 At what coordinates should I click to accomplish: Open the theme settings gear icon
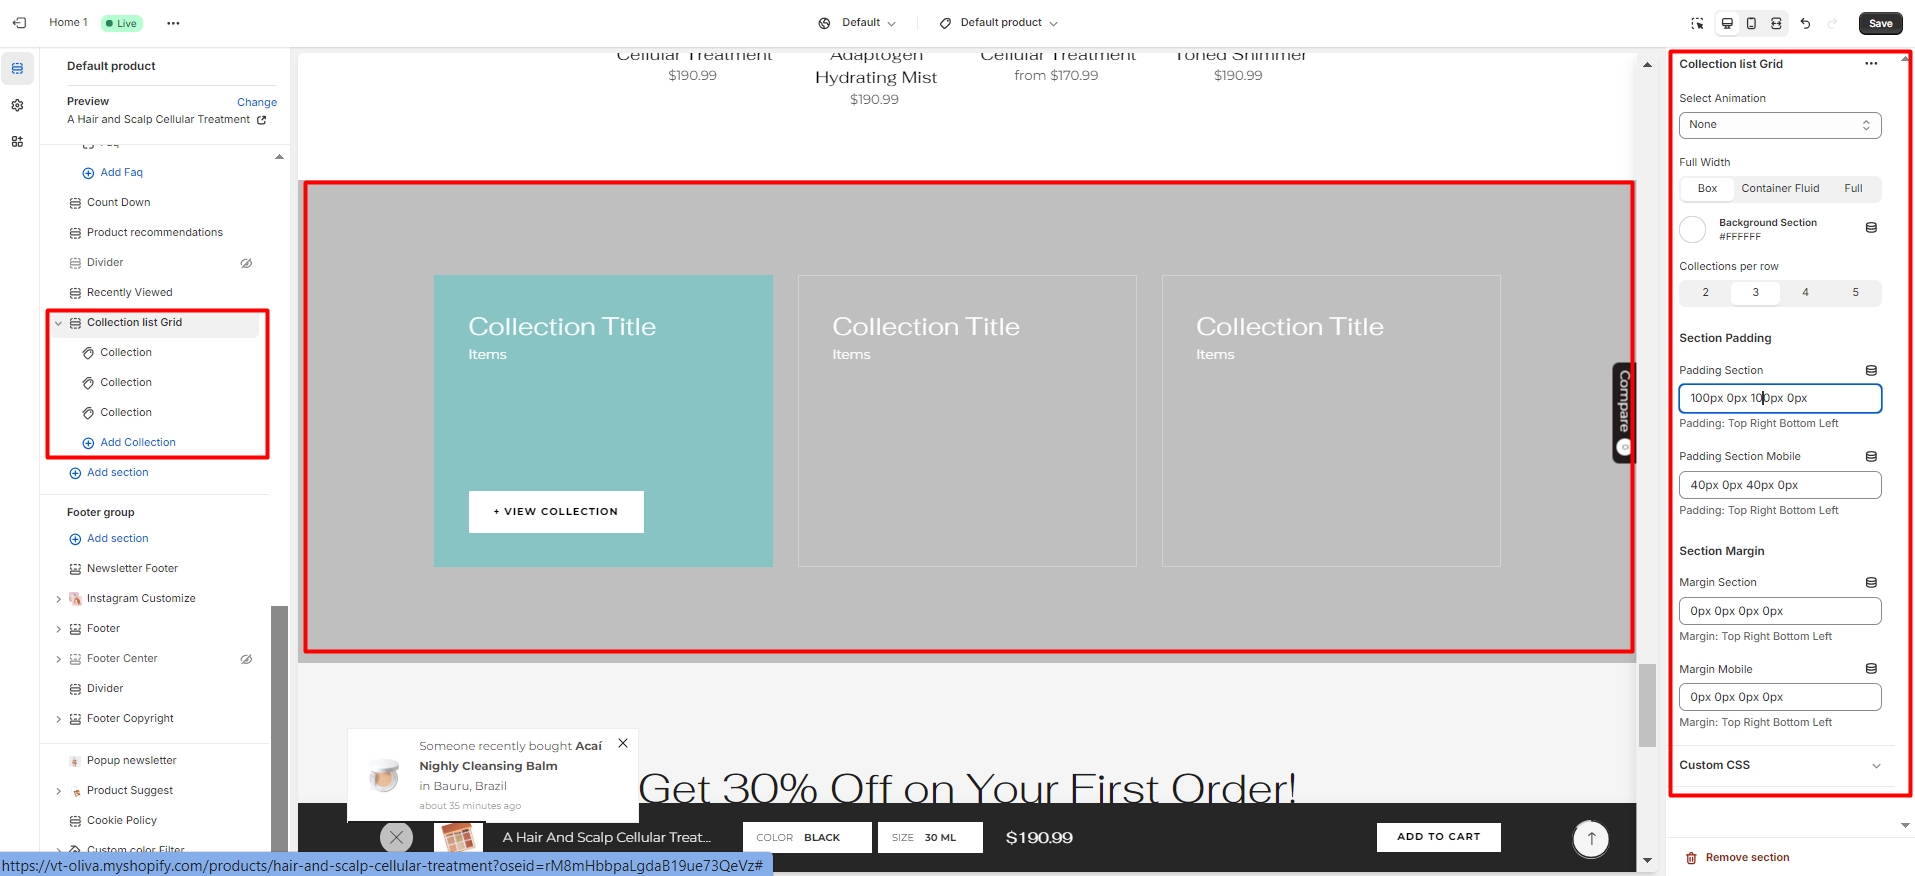pyautogui.click(x=17, y=105)
